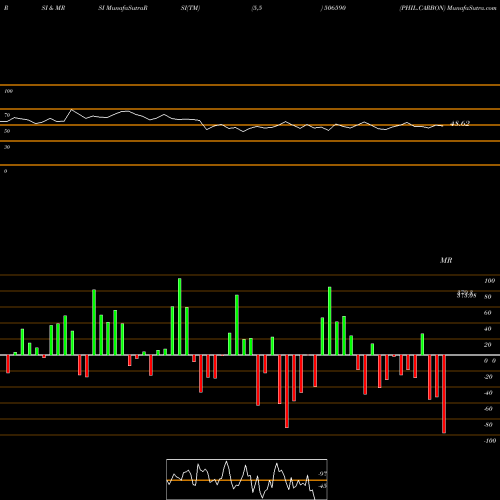Click the -100 label on the MR axis
This screenshot has height=500, width=500.
pos(490,441)
